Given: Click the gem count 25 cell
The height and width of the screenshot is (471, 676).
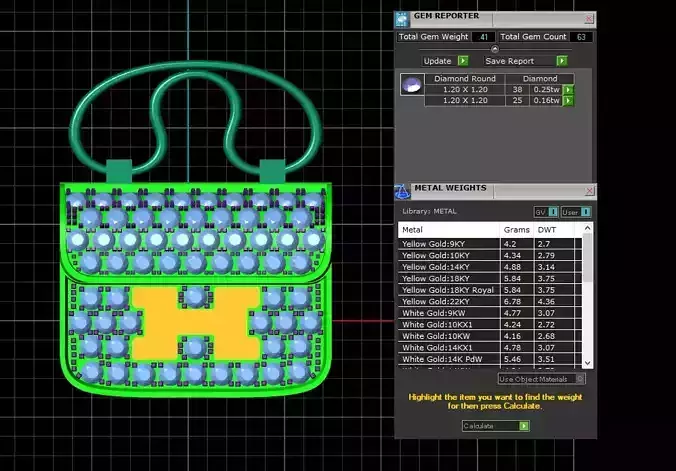Looking at the screenshot, I should point(517,100).
